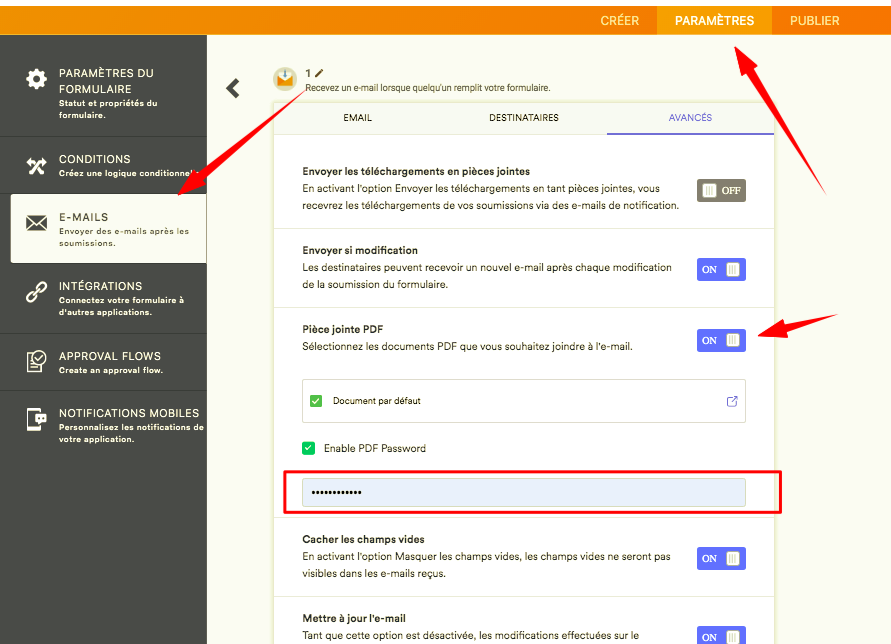This screenshot has width=891, height=644.
Task: Switch to the EMAIL tab
Action: 357,118
